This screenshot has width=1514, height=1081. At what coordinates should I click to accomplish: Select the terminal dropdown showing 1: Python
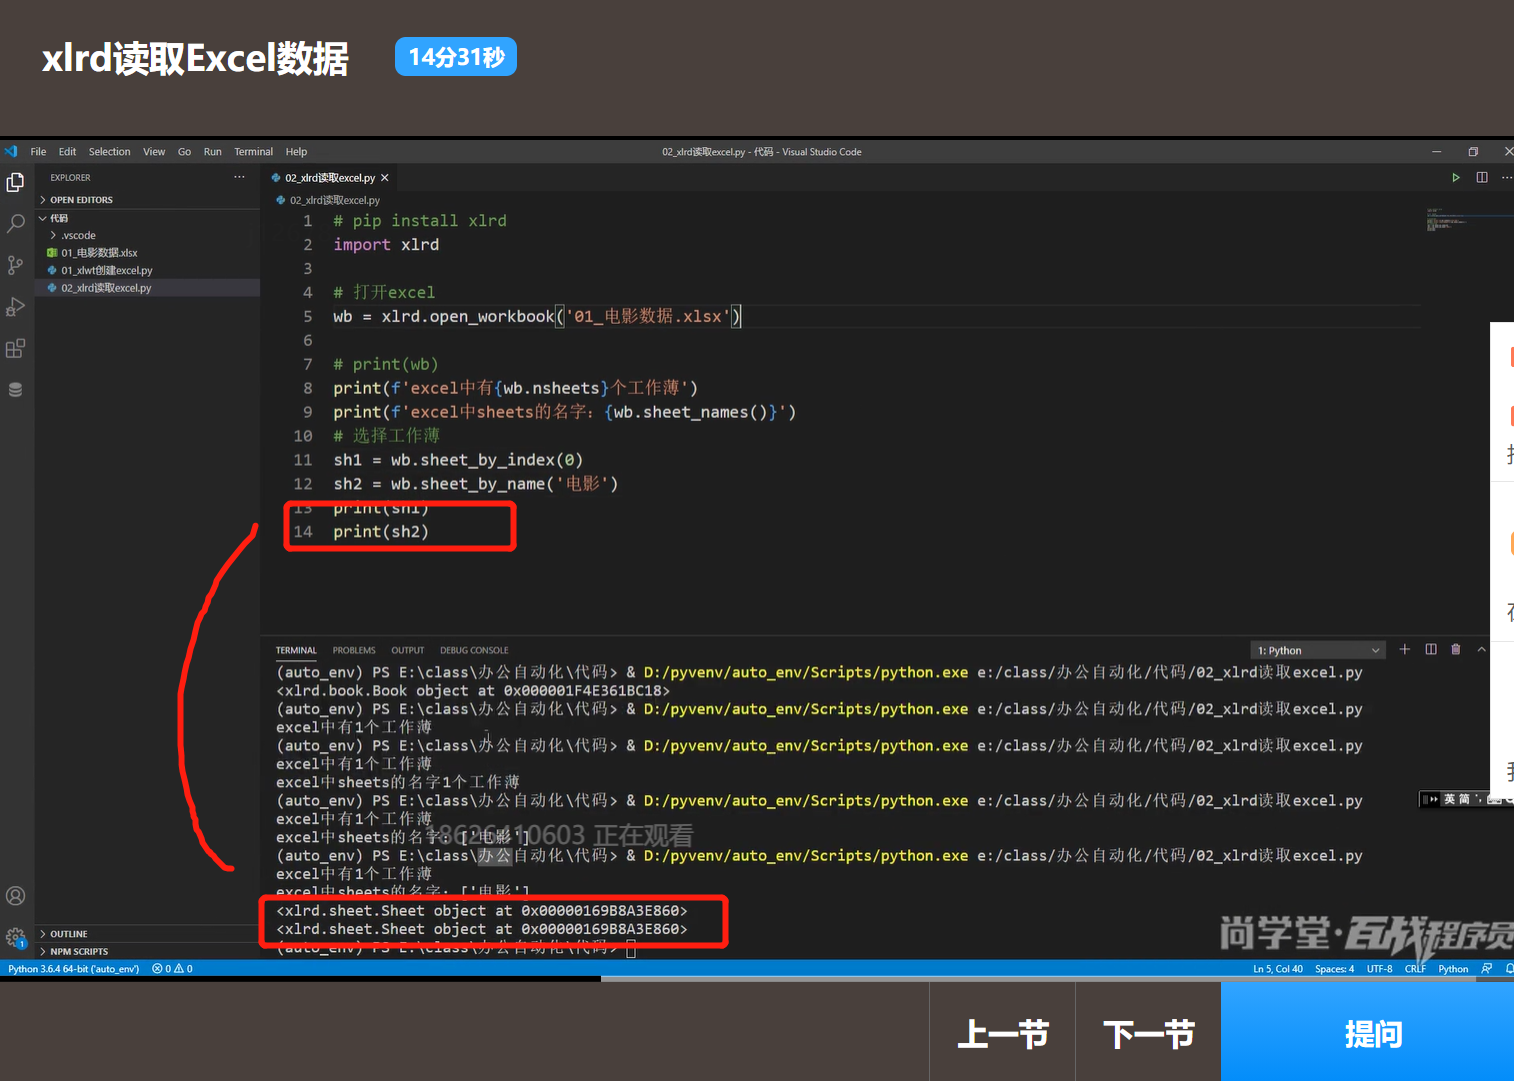(x=1318, y=650)
